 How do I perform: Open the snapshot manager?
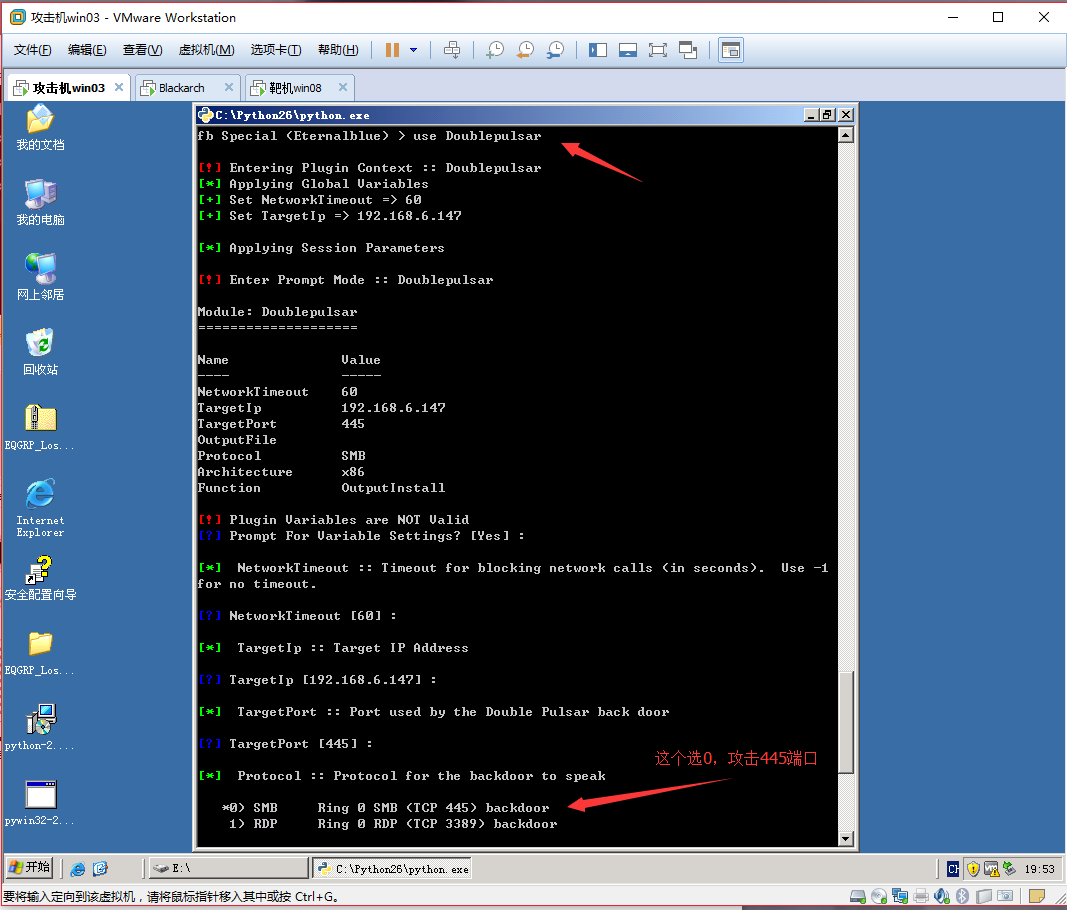tap(555, 50)
